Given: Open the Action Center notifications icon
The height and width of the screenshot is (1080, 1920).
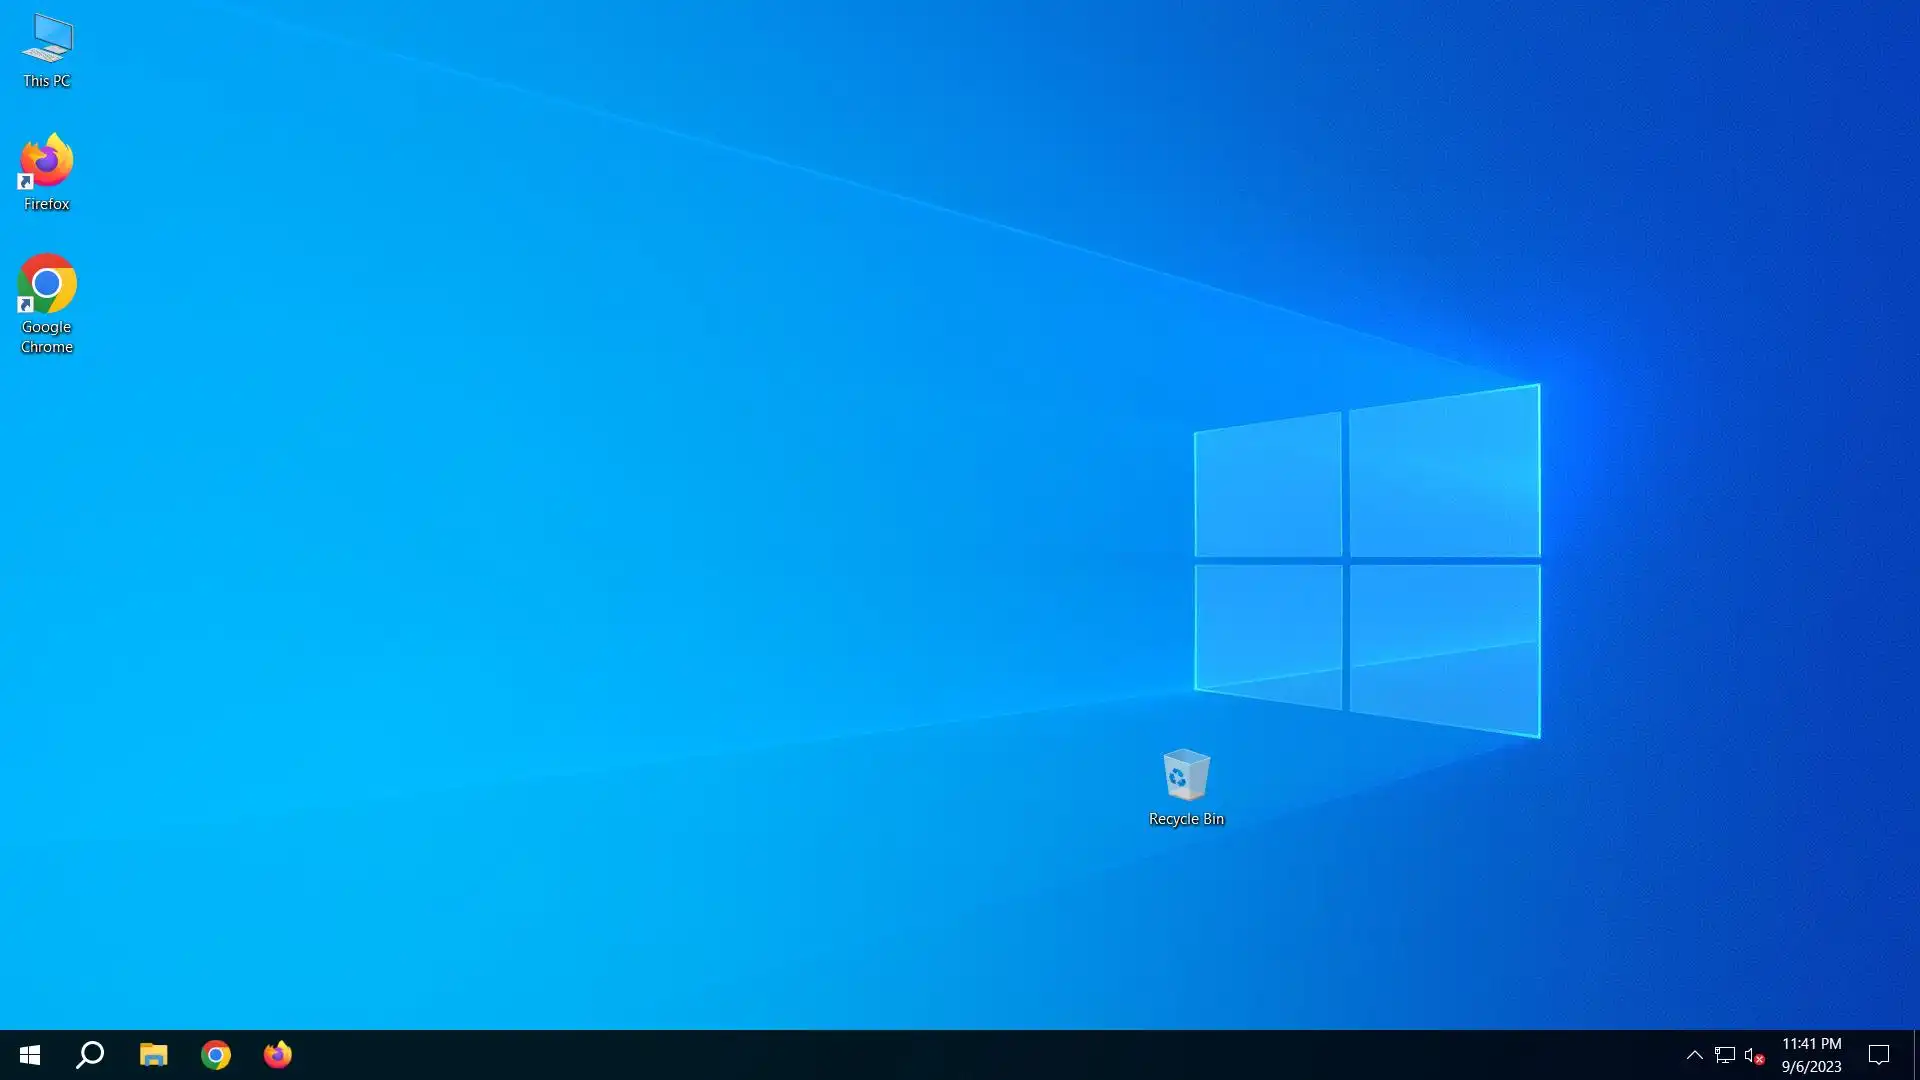Looking at the screenshot, I should (1879, 1055).
